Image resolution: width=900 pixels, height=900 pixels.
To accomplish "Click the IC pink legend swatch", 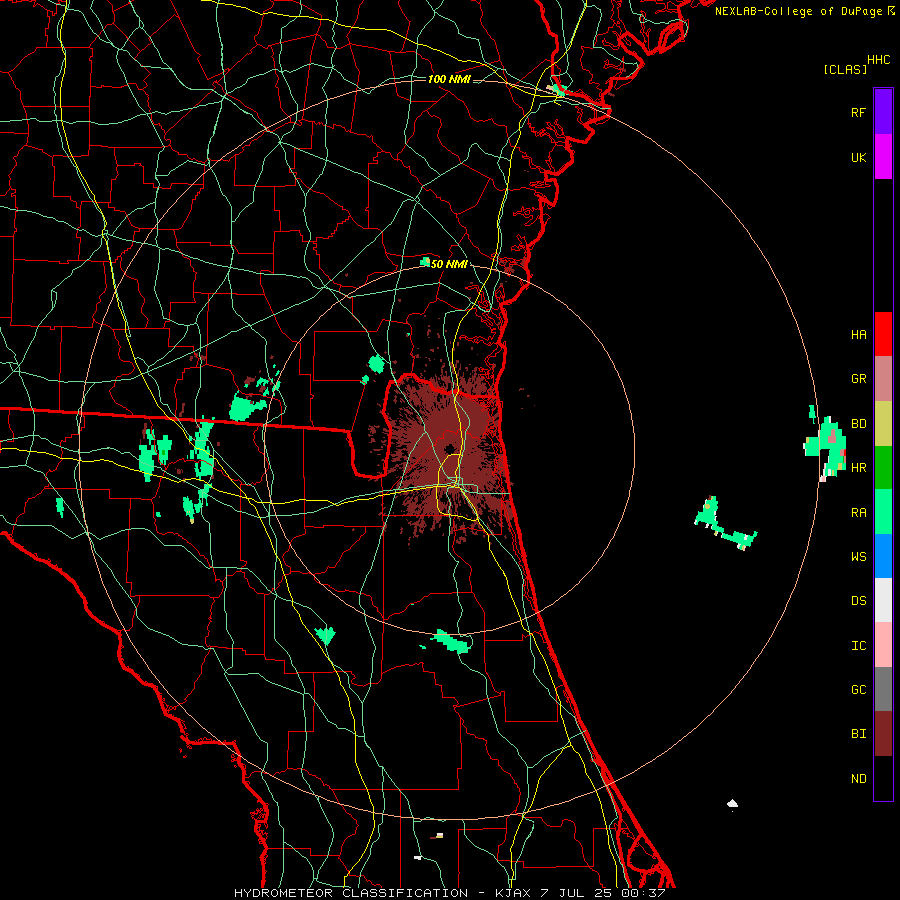I will pyautogui.click(x=883, y=645).
